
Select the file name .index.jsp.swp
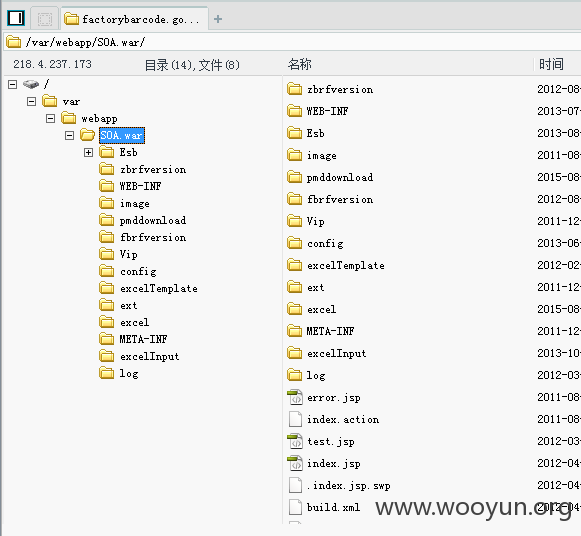[x=348, y=486]
